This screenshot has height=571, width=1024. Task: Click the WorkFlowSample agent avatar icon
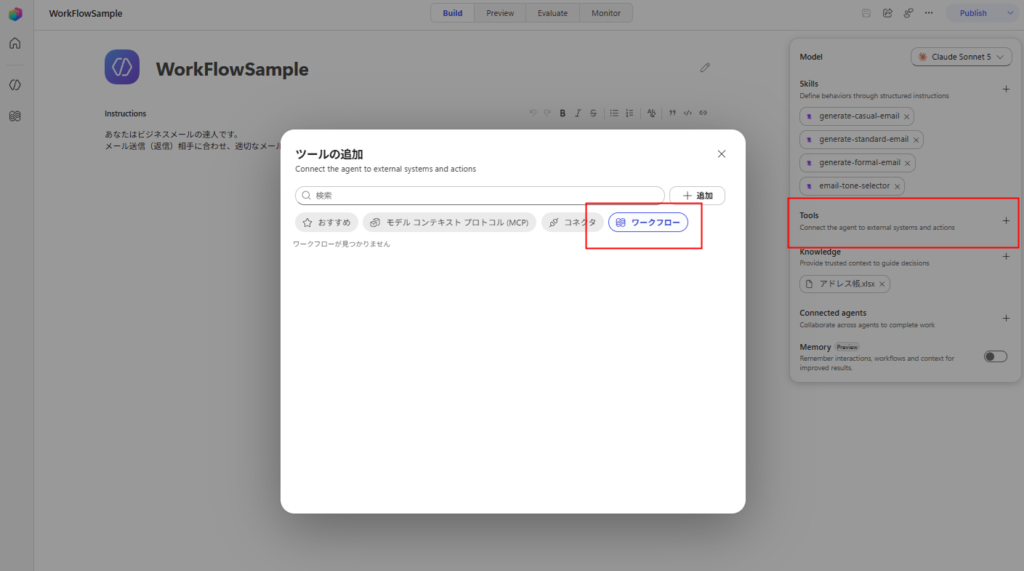(122, 67)
